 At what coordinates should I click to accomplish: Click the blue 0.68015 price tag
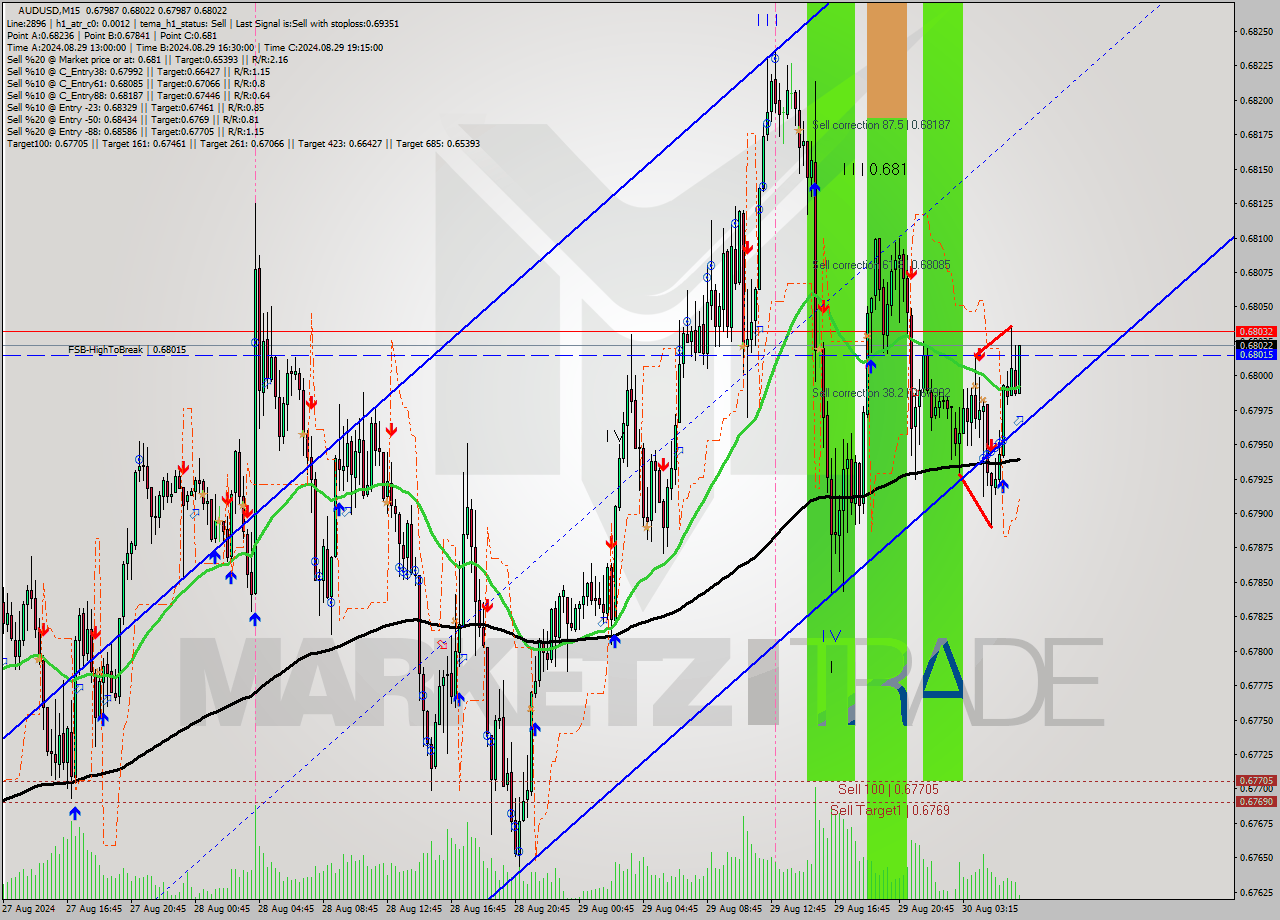point(1256,354)
